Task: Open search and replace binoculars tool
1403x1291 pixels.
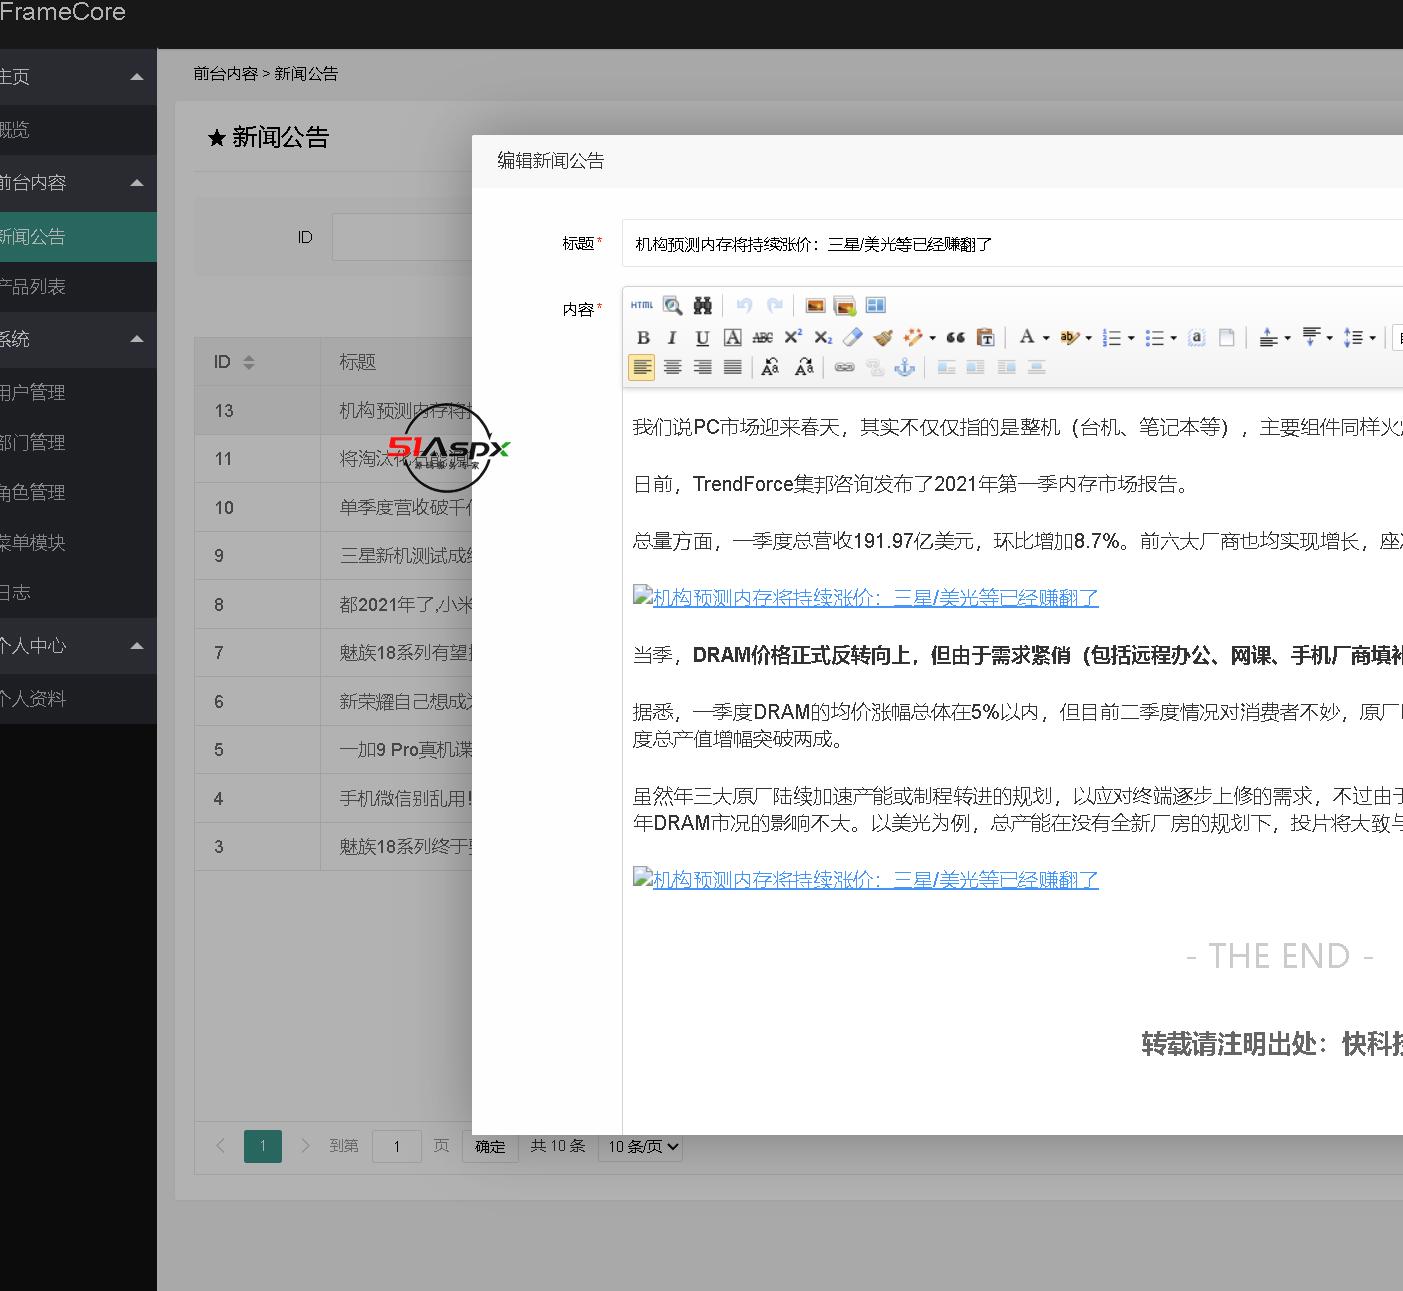Action: pos(703,305)
